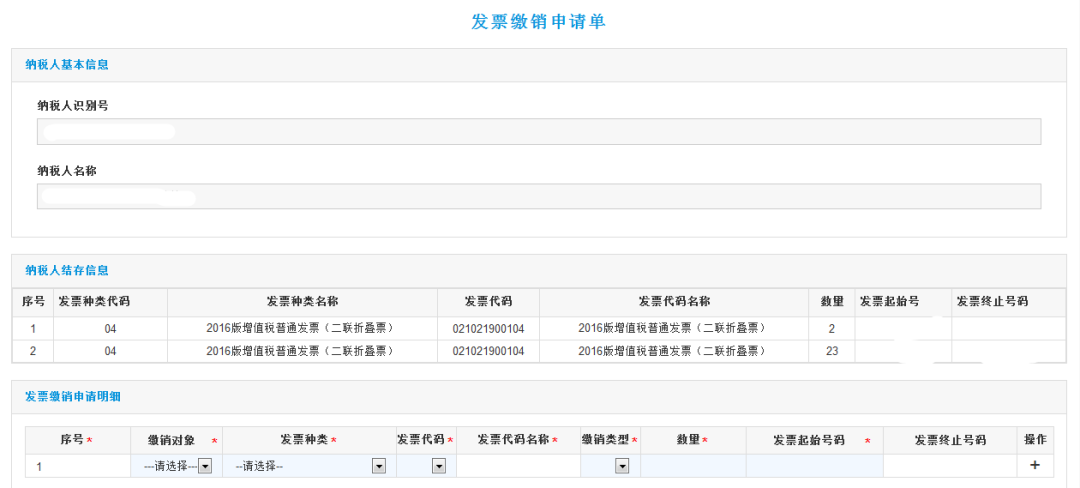Click the 发票代码名称 header in inventory table

click(x=674, y=301)
